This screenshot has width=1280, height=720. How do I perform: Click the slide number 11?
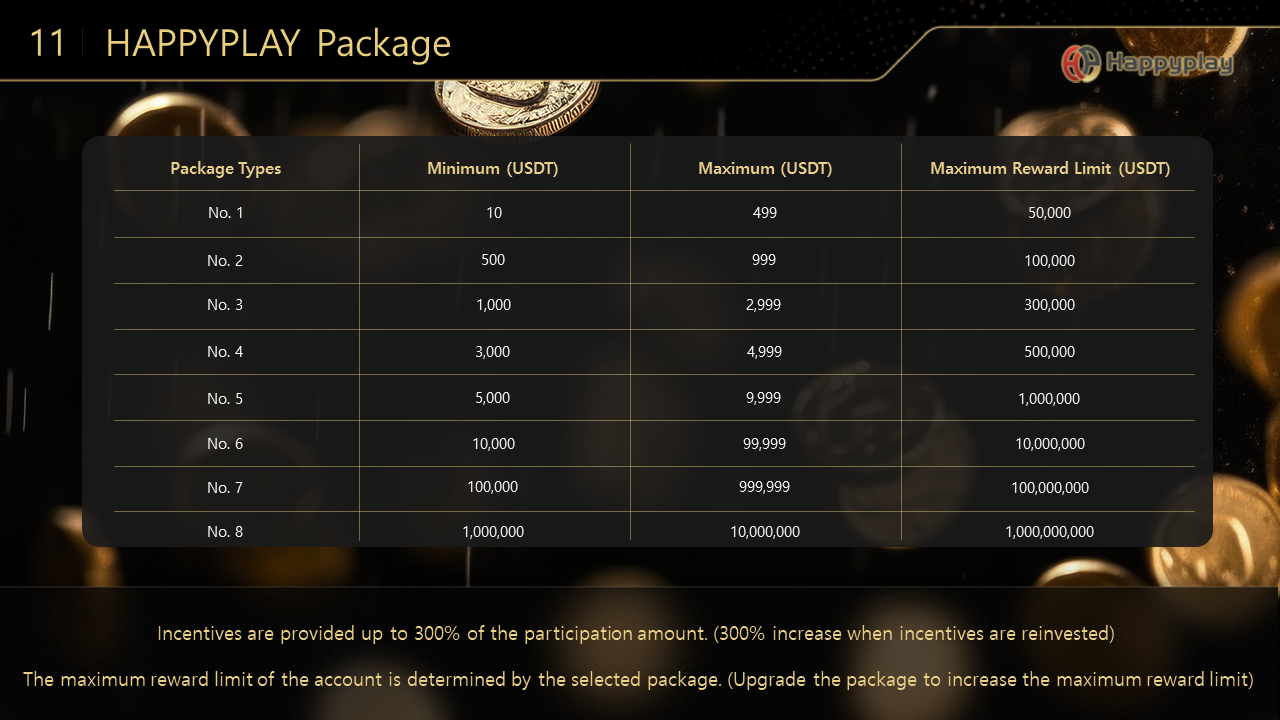click(47, 44)
